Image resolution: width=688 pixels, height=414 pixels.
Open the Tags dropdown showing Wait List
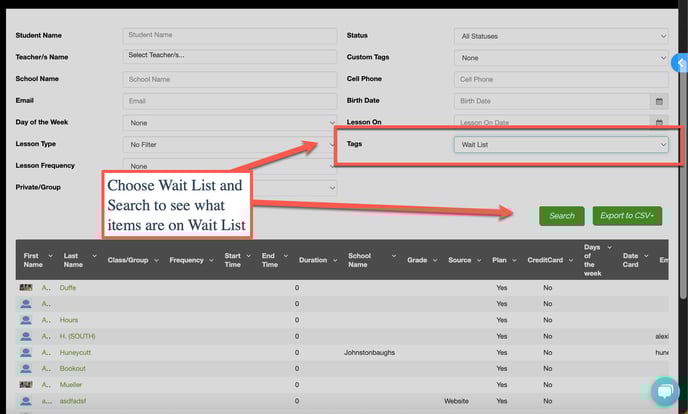point(560,145)
